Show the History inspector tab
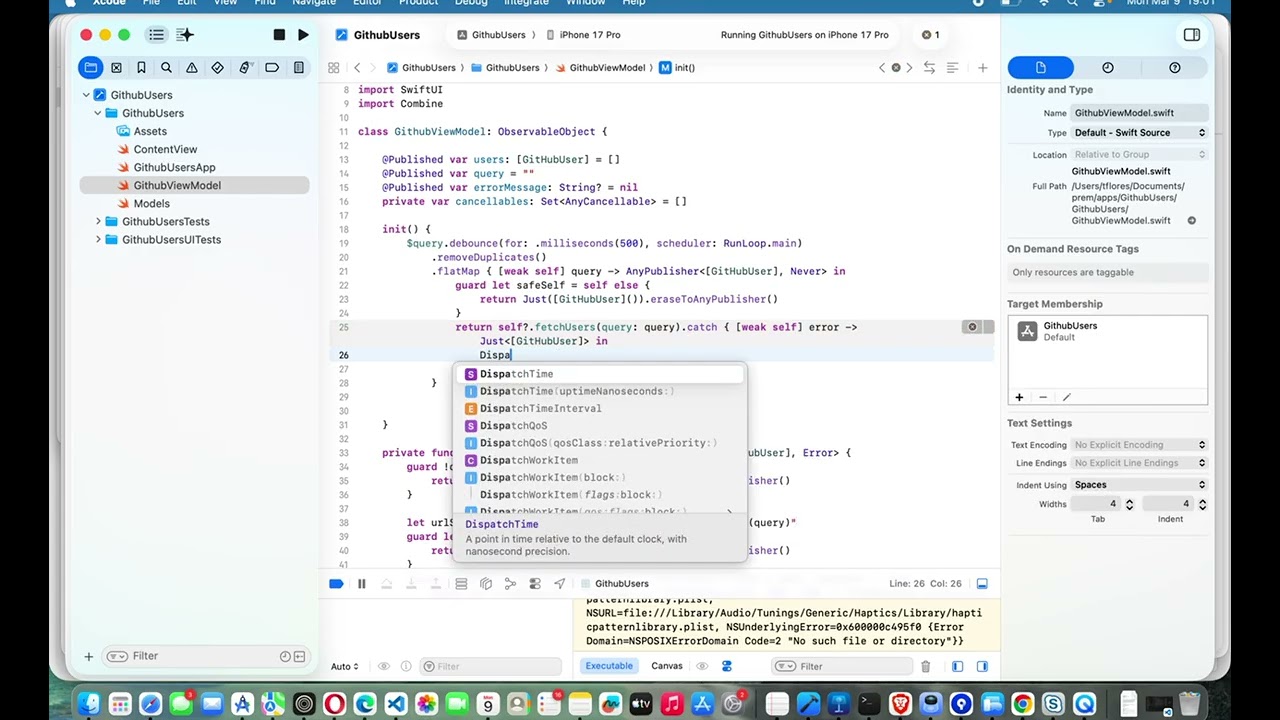The width and height of the screenshot is (1280, 720). 1108,68
